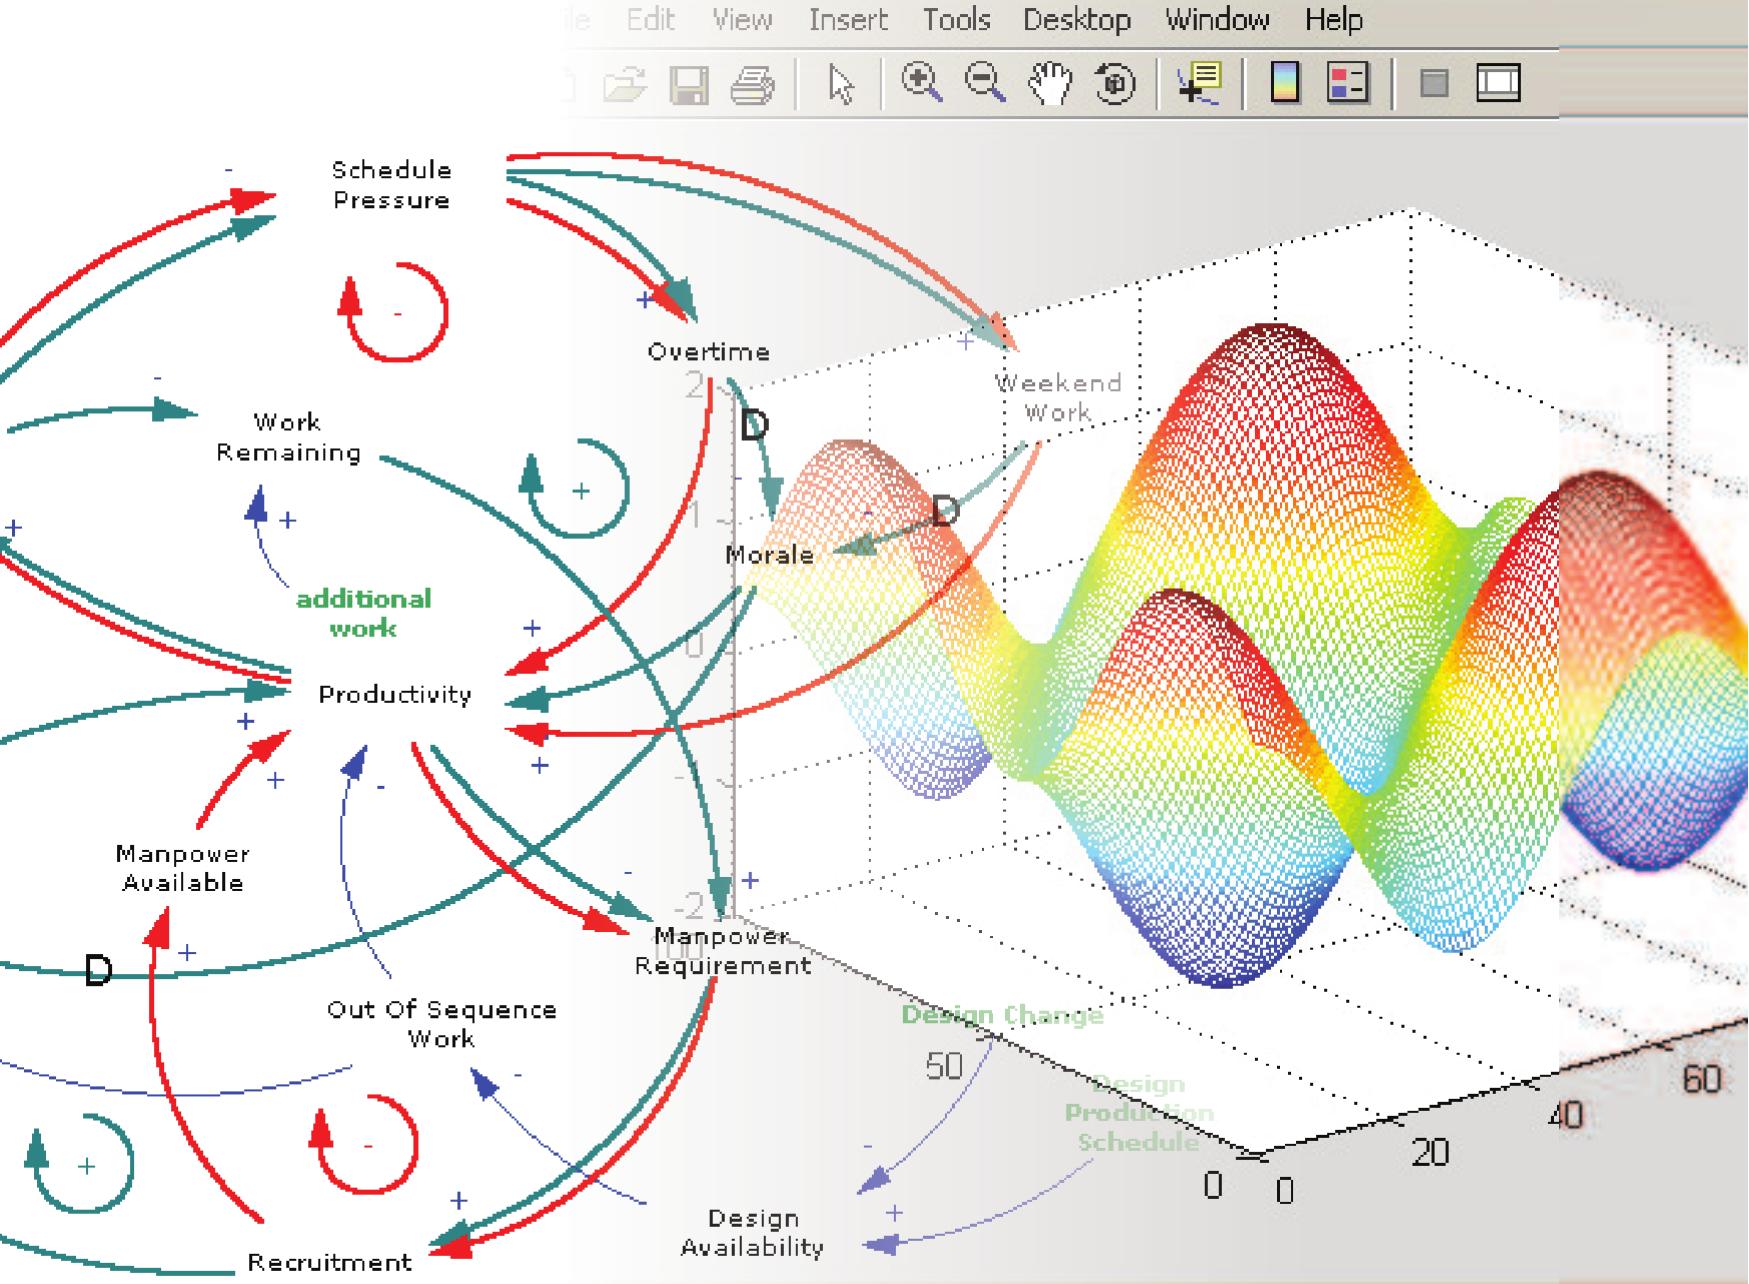Click the Hide Plot Tools icon
The width and height of the screenshot is (1749, 1284).
[1434, 84]
